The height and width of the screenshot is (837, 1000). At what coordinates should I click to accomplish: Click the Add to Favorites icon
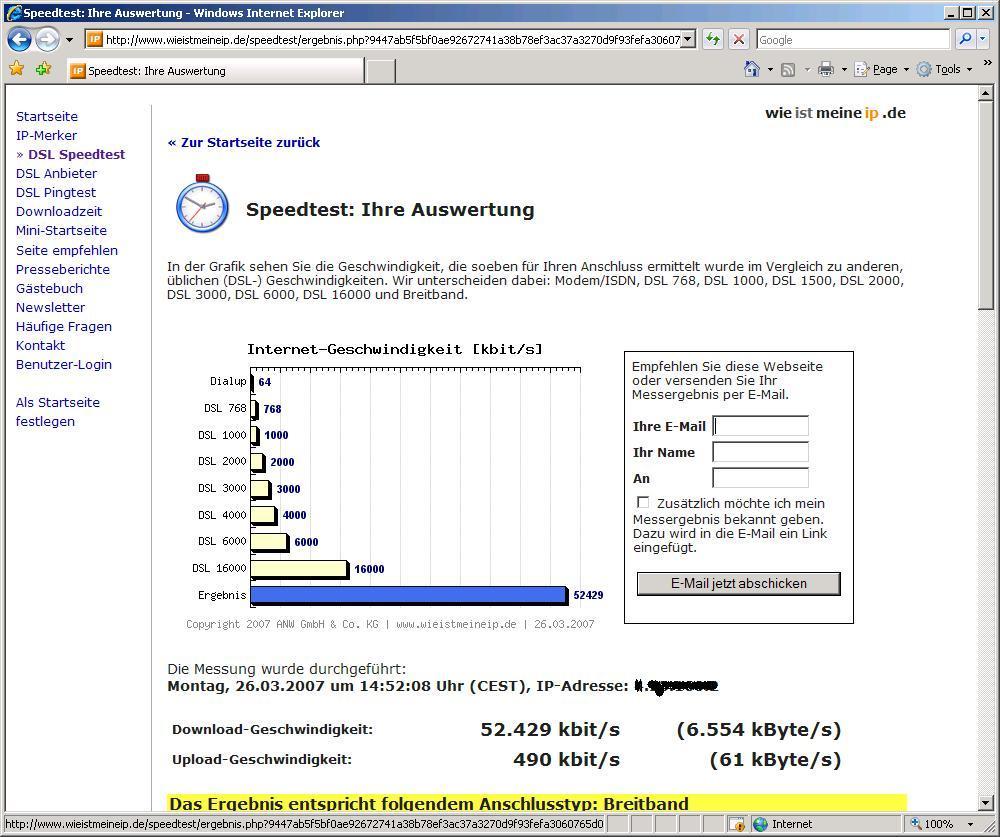tap(43, 69)
